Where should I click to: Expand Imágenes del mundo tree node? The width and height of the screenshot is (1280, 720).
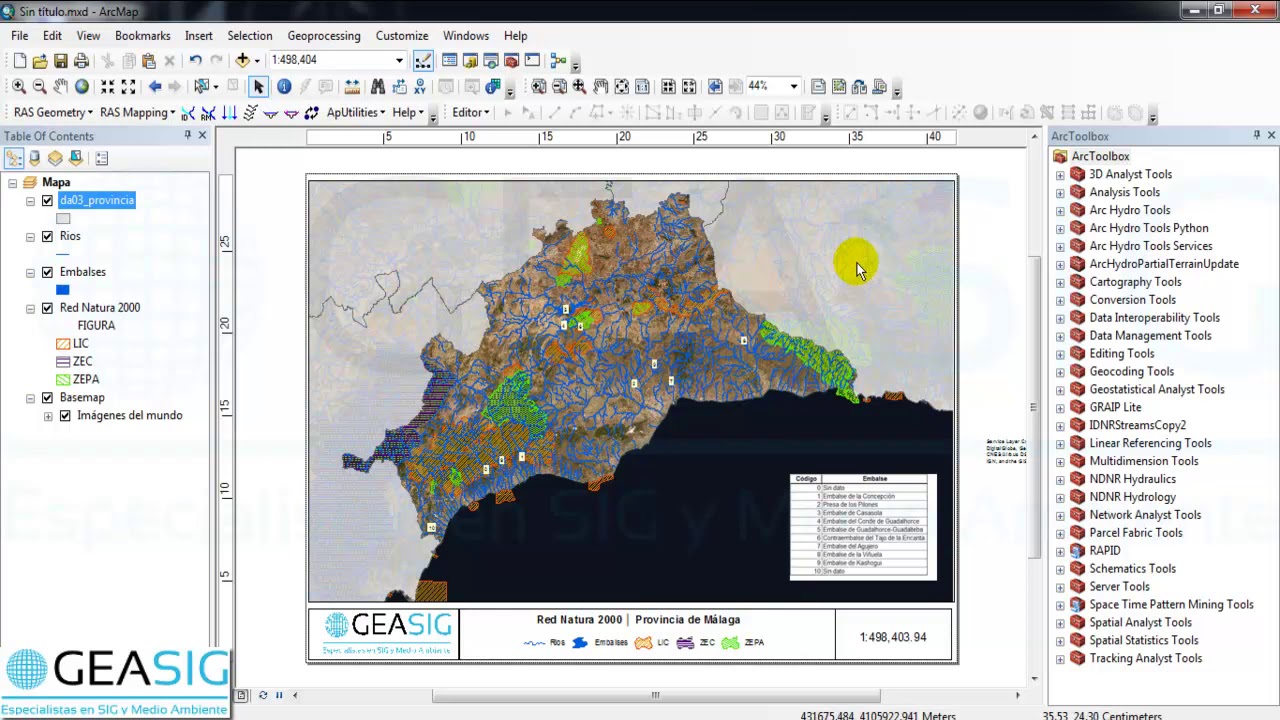(48, 416)
